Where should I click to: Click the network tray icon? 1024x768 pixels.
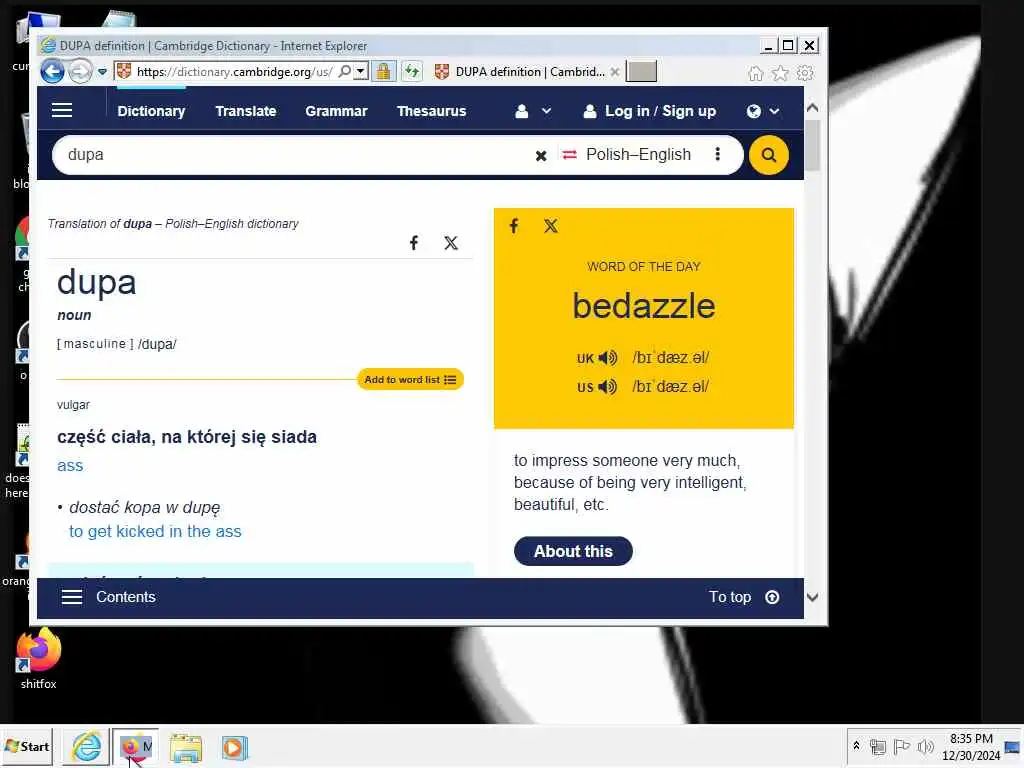coord(878,746)
